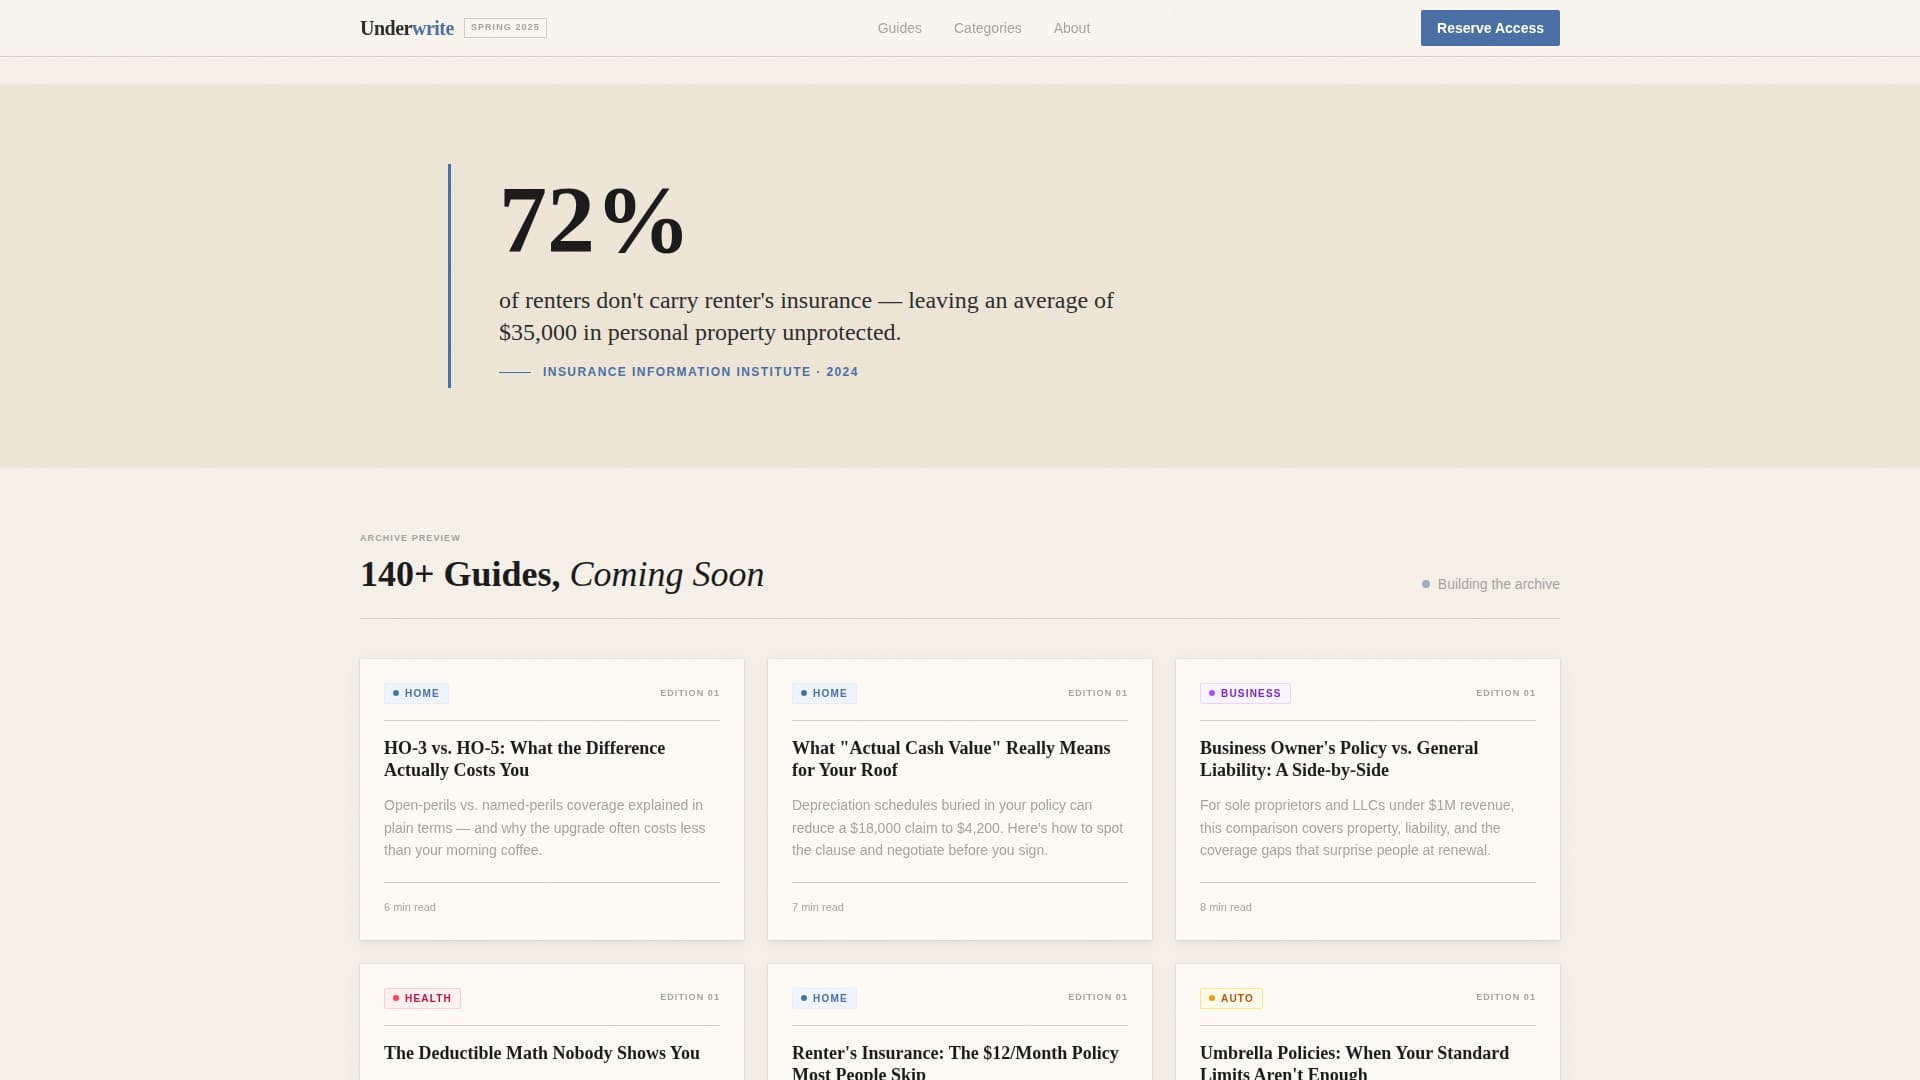Click EDITION 01 on Umbrella Policies card
1920x1080 pixels.
coord(1506,997)
